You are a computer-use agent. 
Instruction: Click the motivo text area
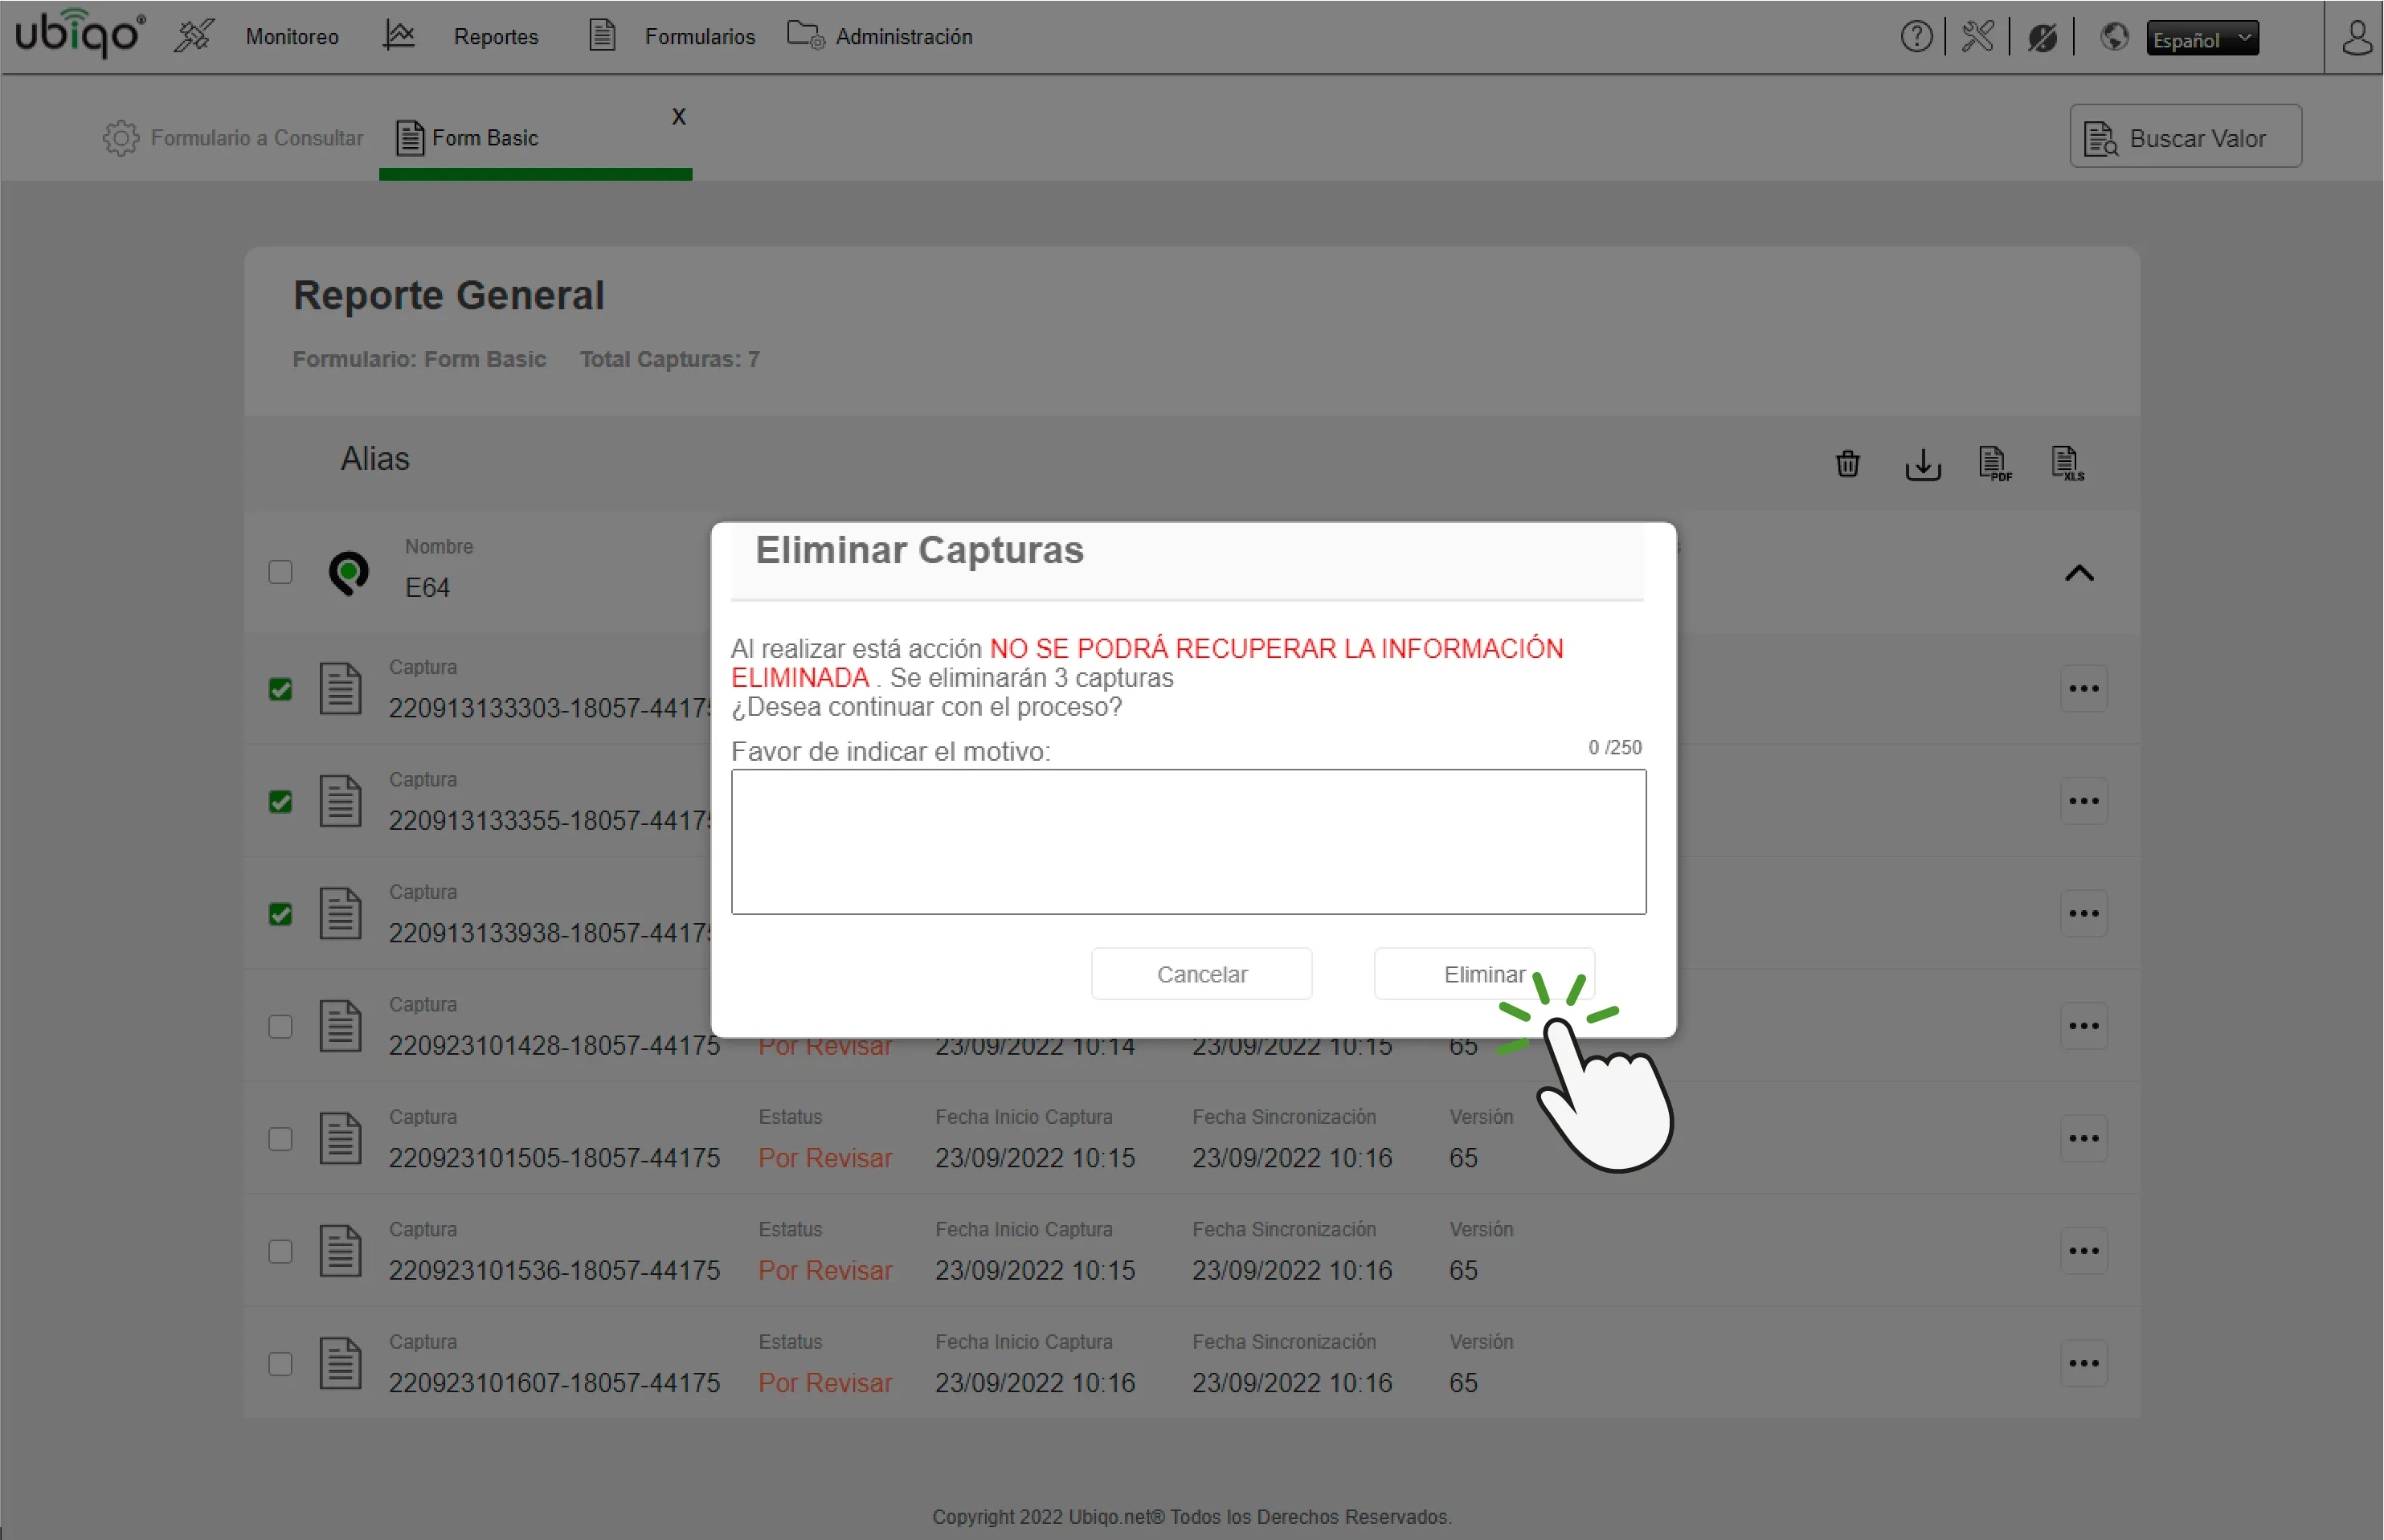(1188, 842)
